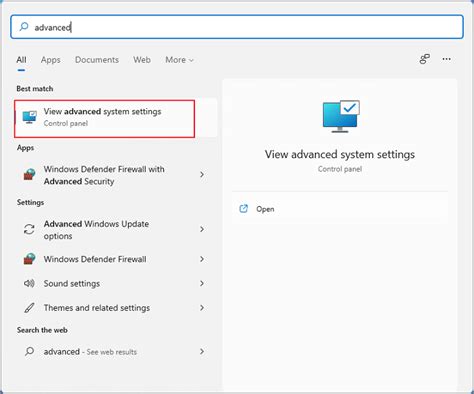Click the speaker icon for Sound settings
The image size is (474, 394).
click(29, 283)
